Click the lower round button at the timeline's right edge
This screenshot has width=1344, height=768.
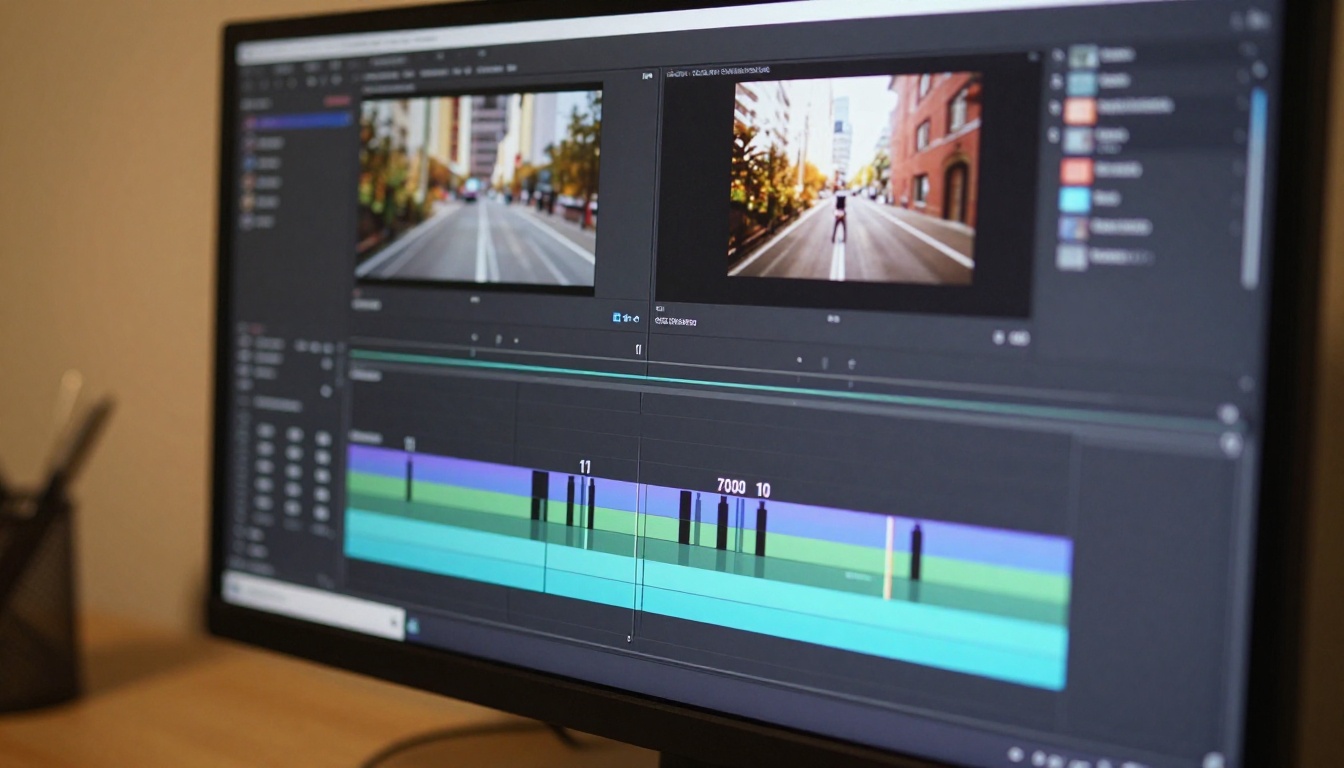coord(1231,444)
